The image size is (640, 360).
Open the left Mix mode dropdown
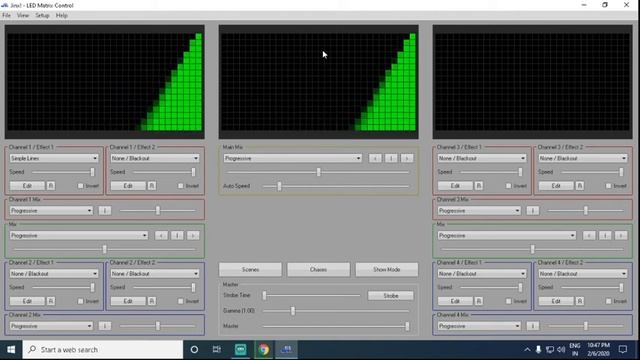[x=78, y=236]
